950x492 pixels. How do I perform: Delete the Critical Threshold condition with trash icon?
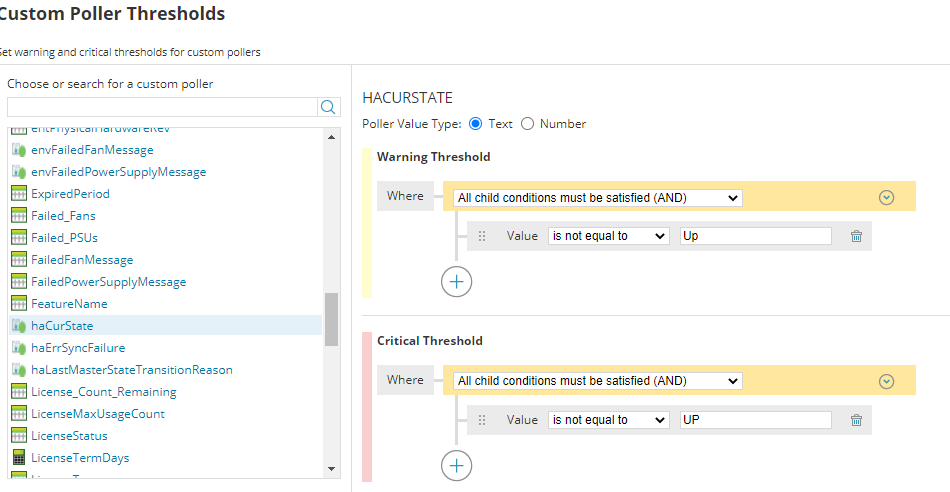[x=856, y=420]
